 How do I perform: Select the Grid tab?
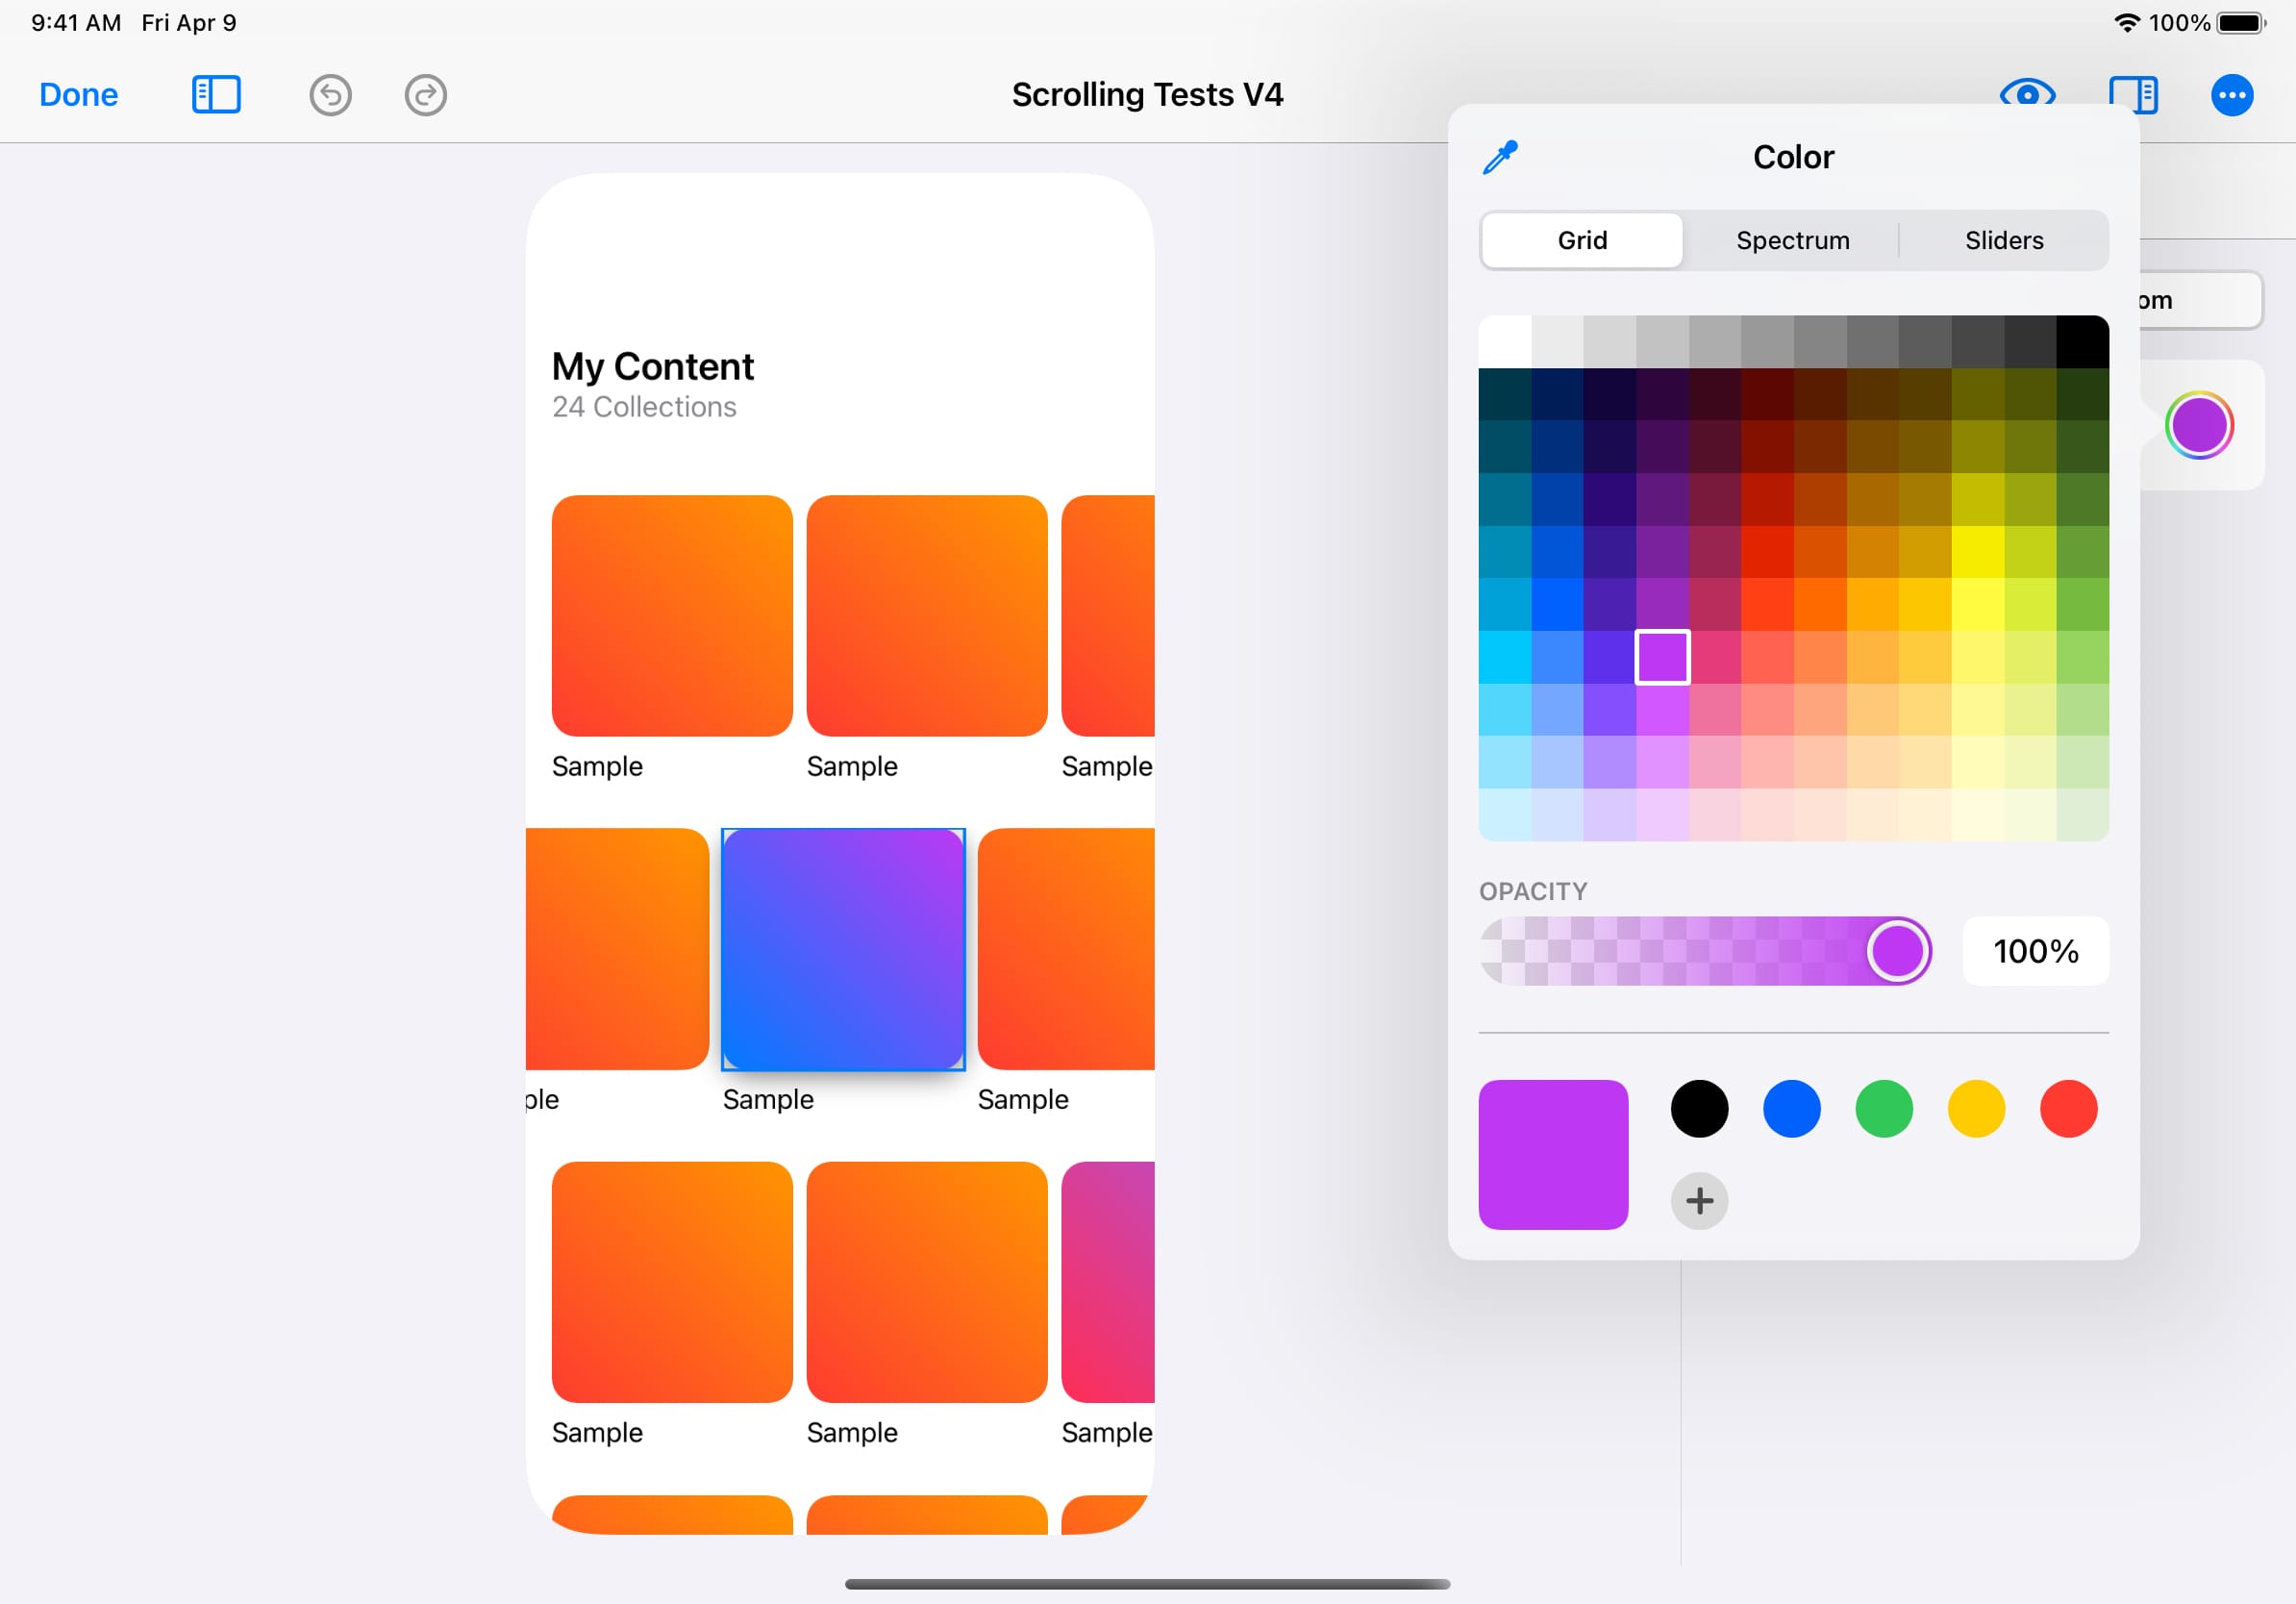tap(1582, 240)
